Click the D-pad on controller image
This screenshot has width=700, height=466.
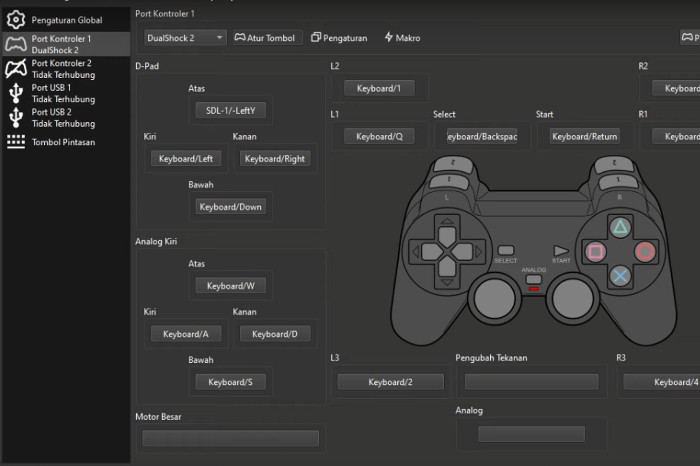[x=447, y=252]
